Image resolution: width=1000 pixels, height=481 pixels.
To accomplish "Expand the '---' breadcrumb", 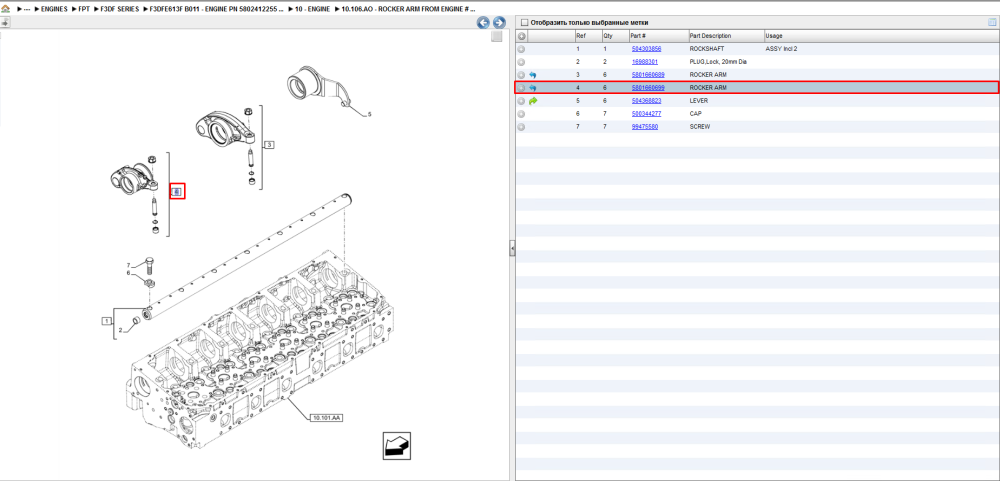I will [x=27, y=9].
